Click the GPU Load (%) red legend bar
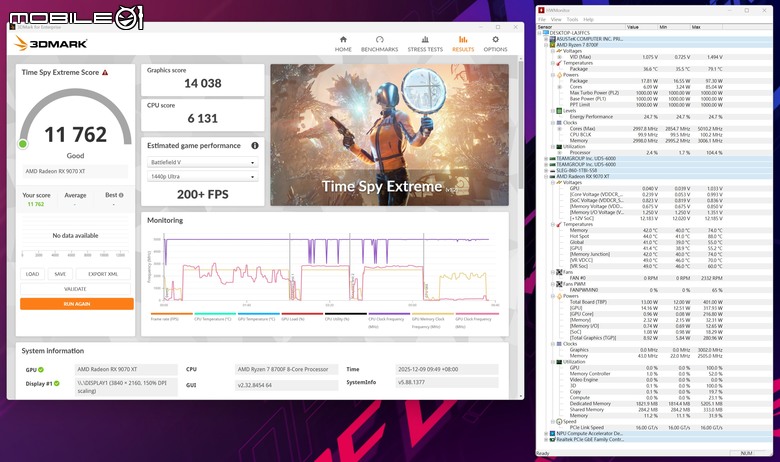780x462 pixels. pos(302,314)
